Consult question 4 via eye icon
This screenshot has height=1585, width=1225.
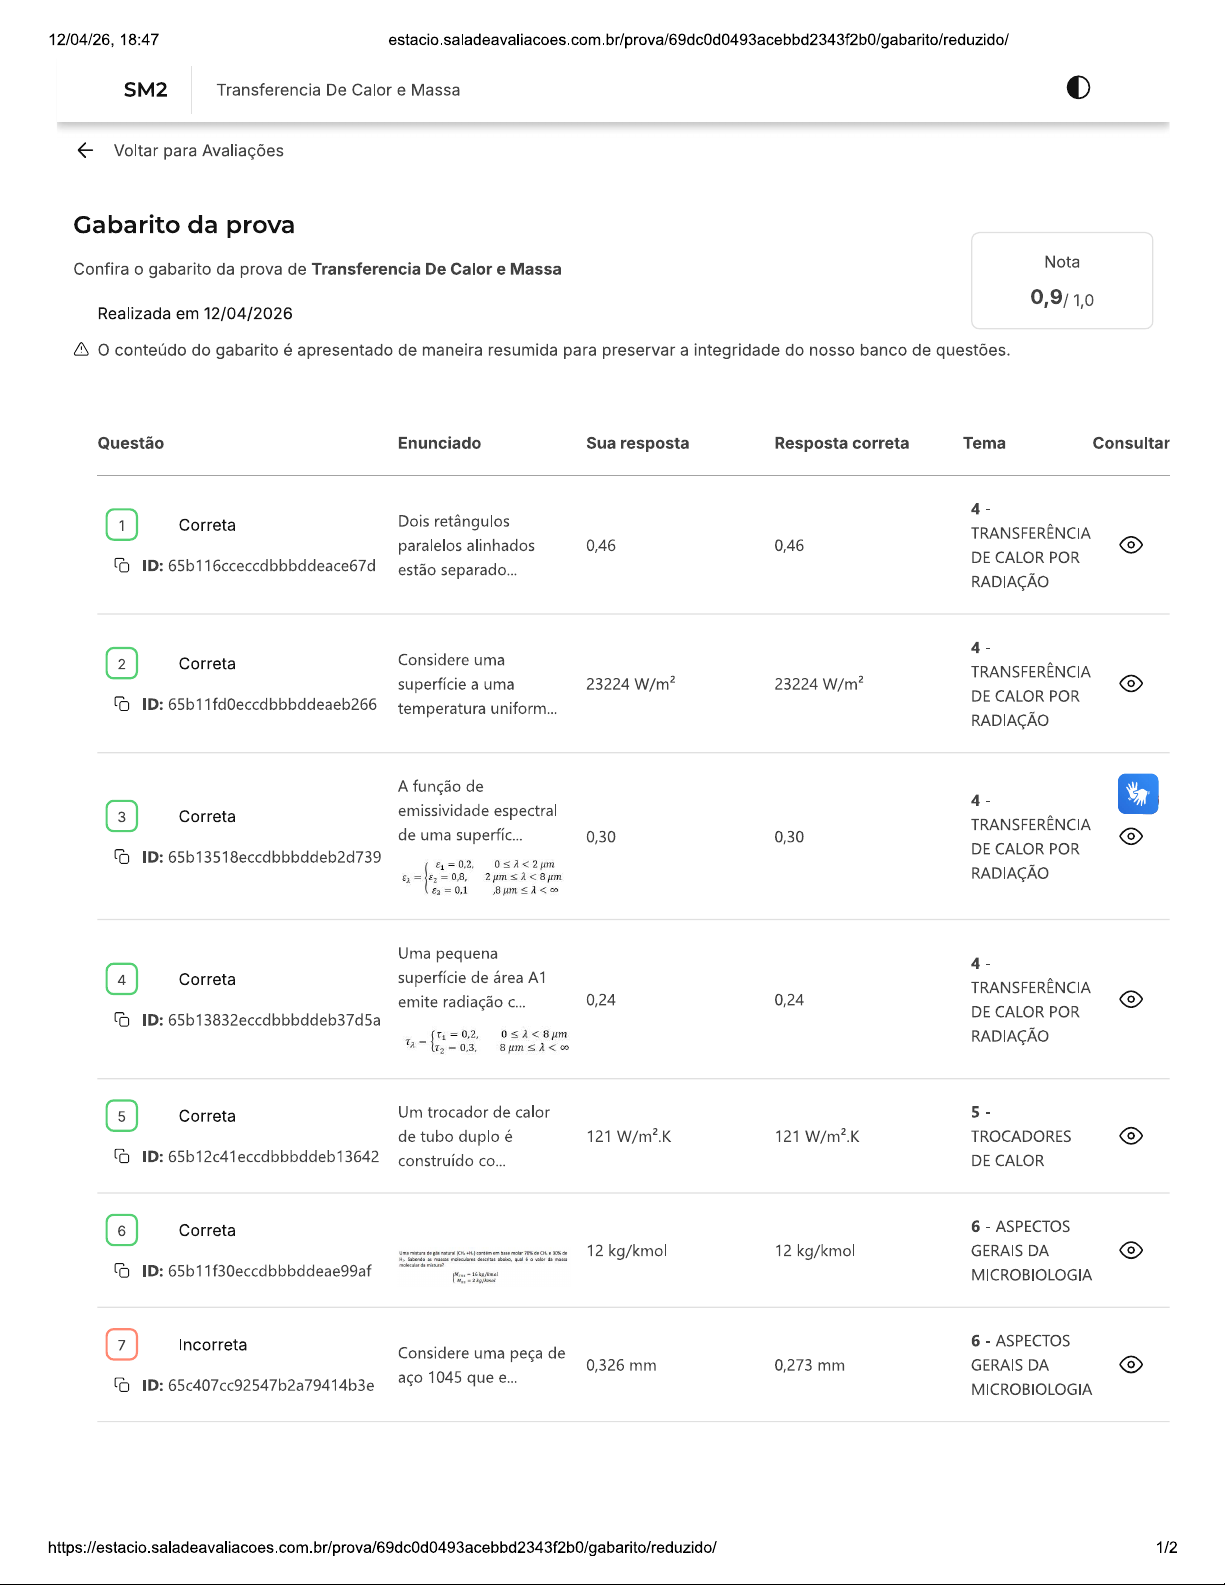[1131, 999]
